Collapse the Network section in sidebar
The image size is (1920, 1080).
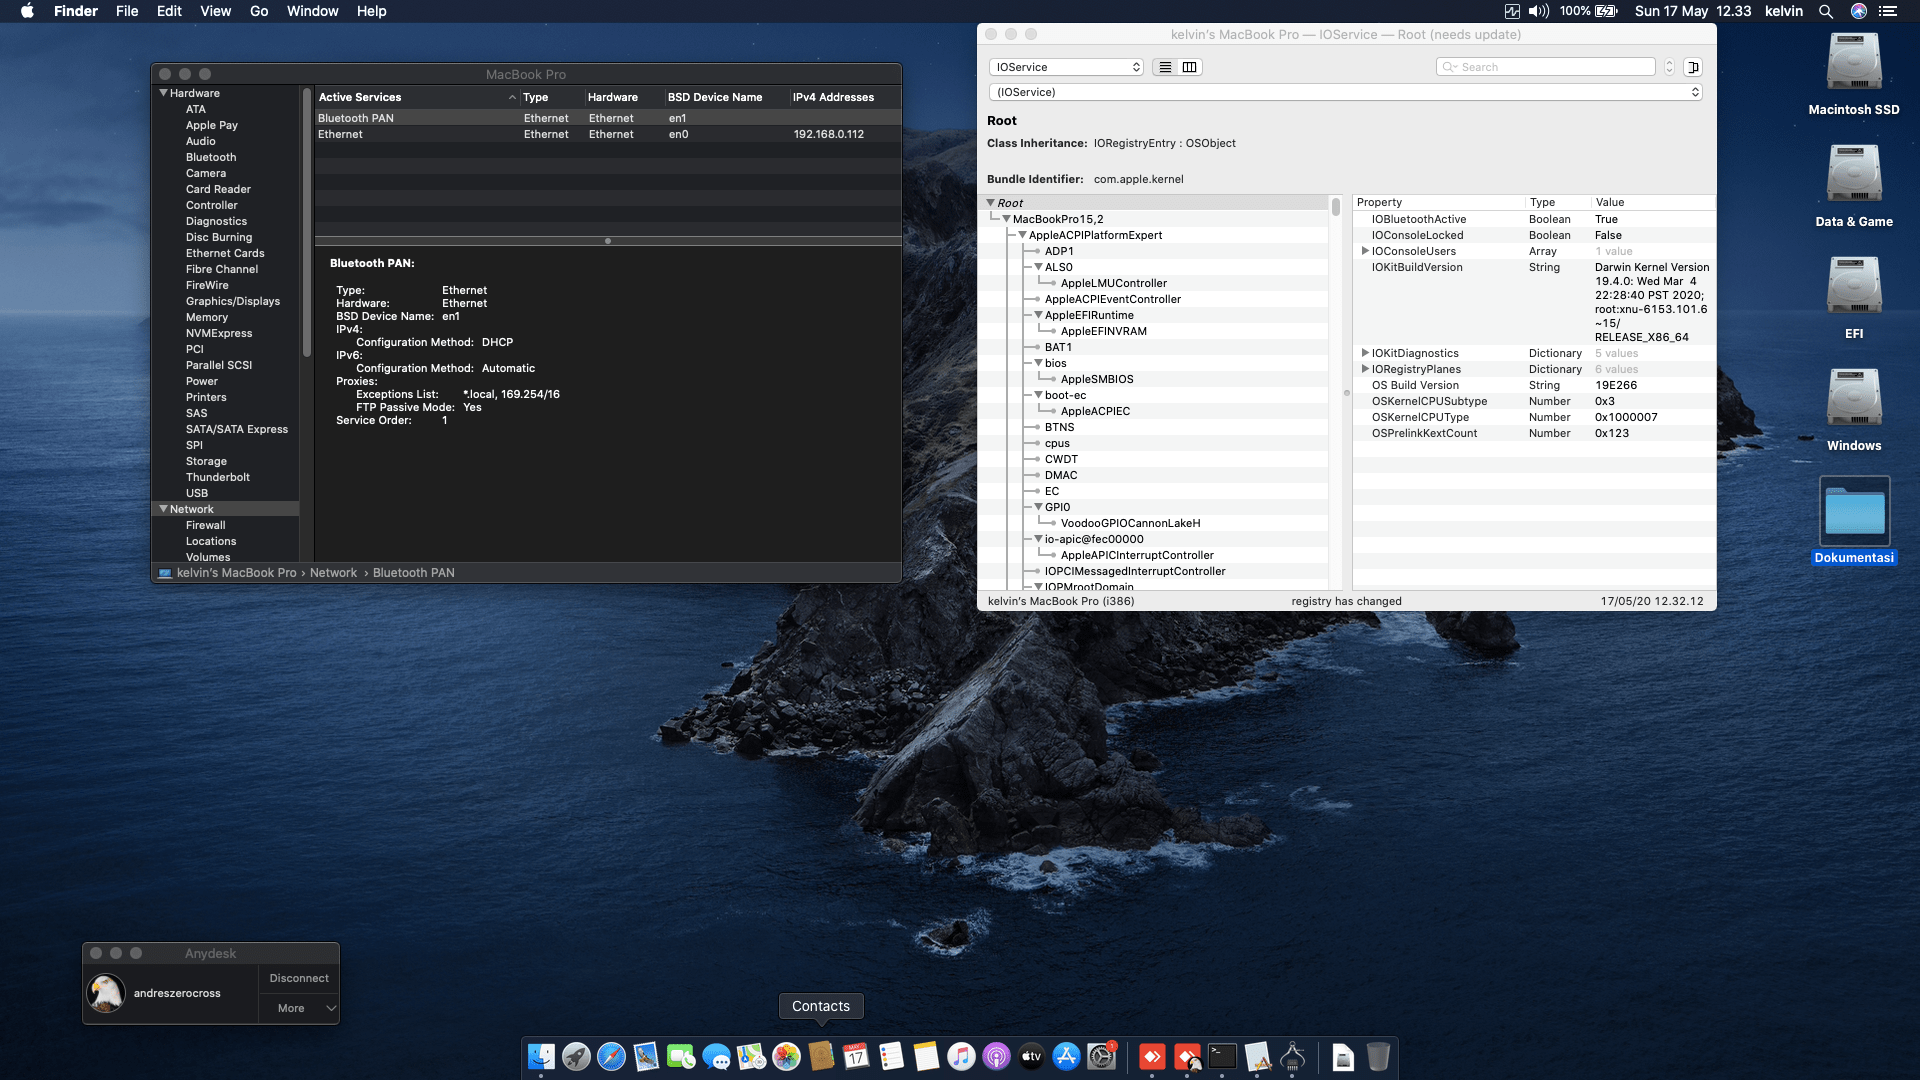pyautogui.click(x=163, y=509)
